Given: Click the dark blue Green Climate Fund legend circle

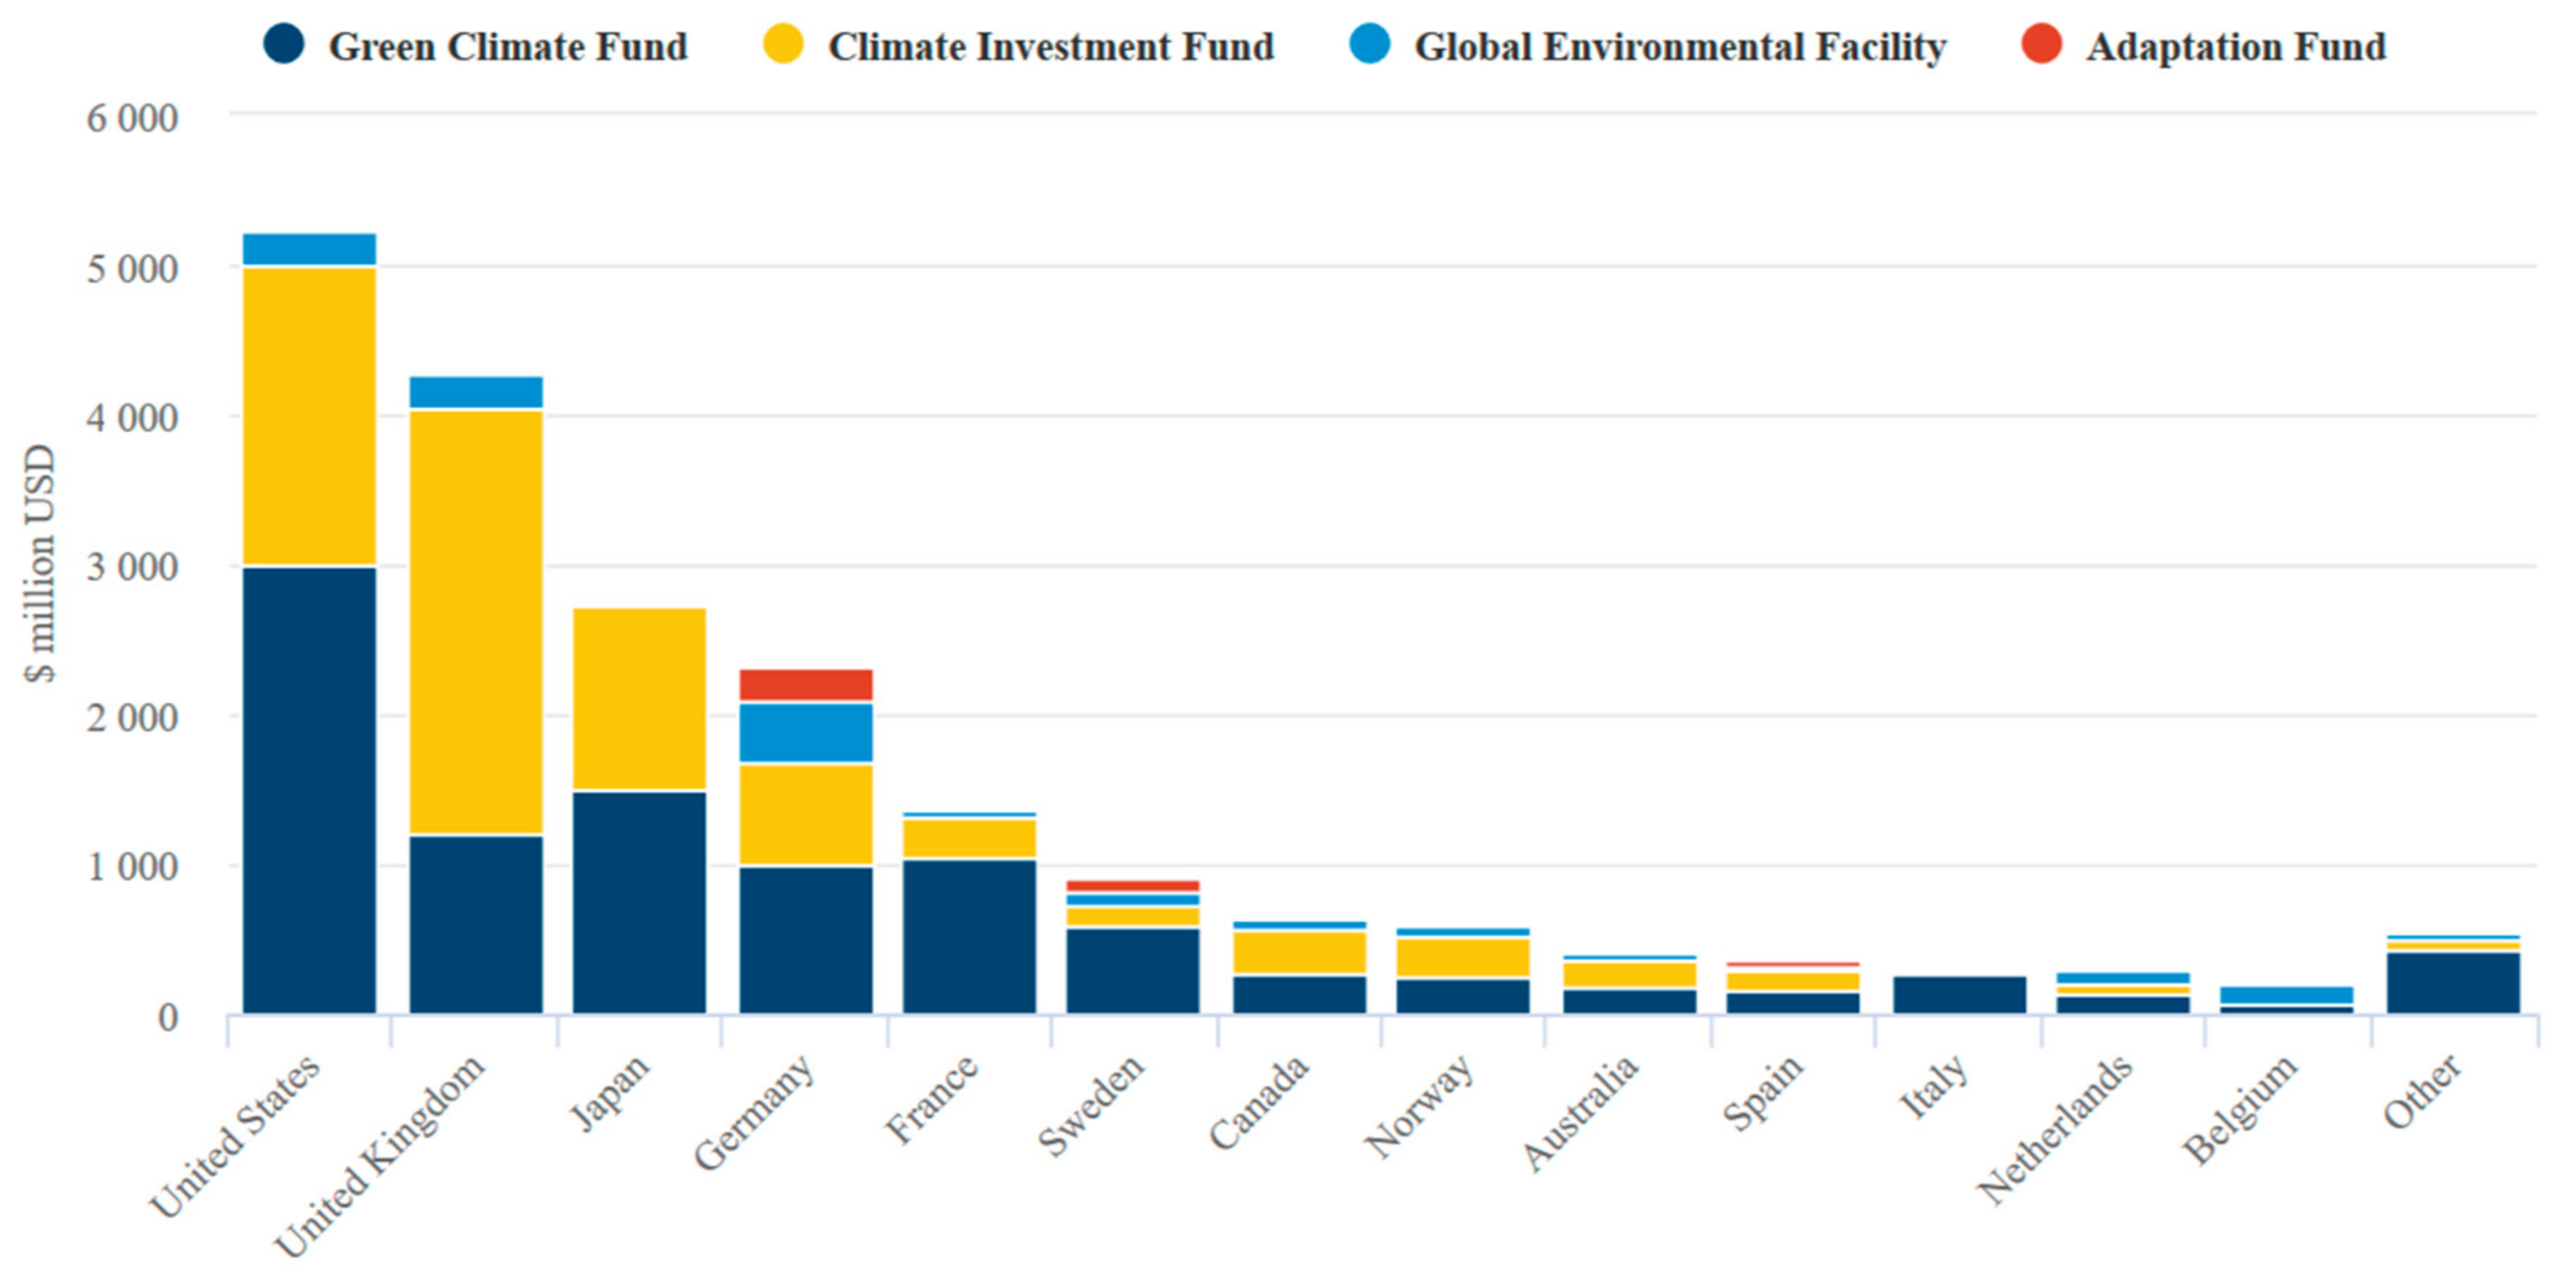Looking at the screenshot, I should pos(283,44).
